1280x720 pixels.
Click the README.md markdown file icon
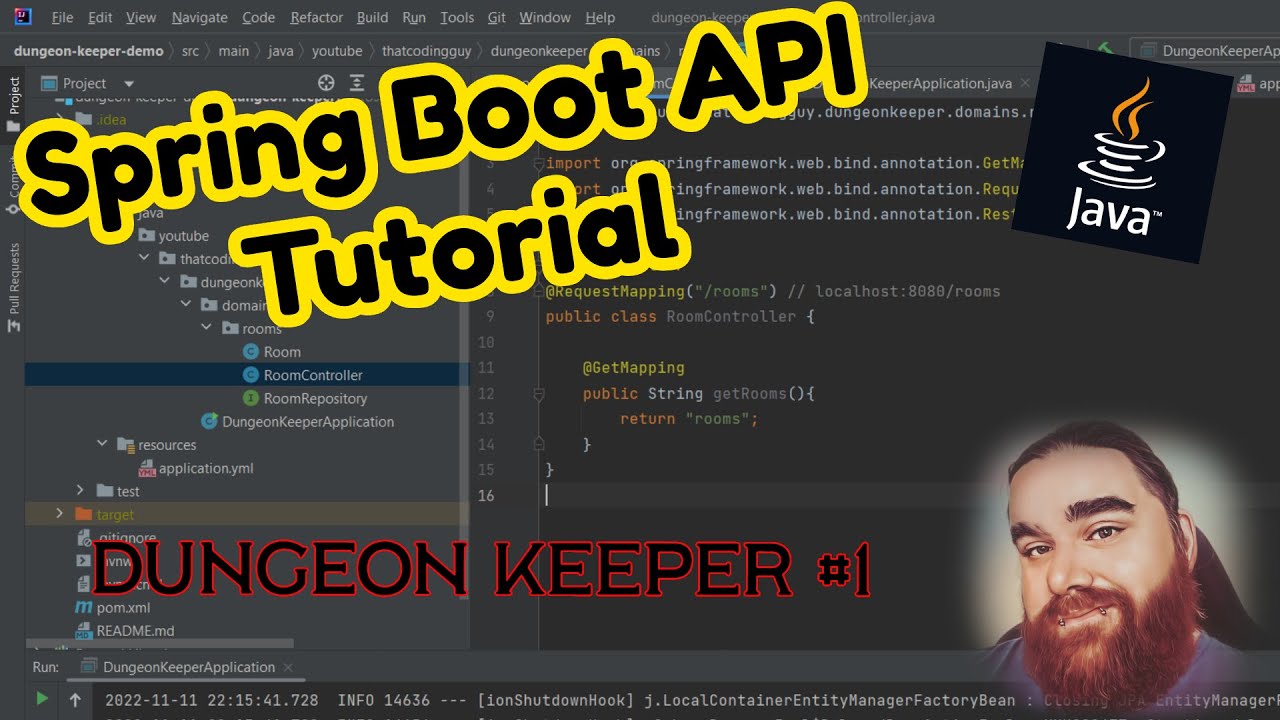pos(85,631)
